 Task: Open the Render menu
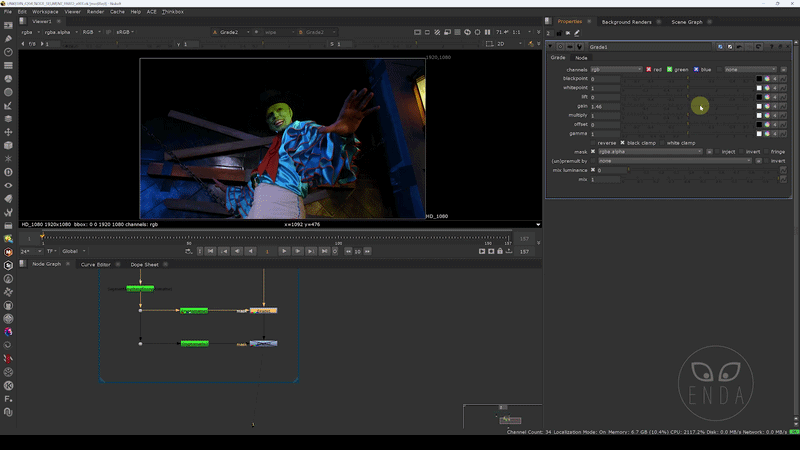tap(95, 11)
